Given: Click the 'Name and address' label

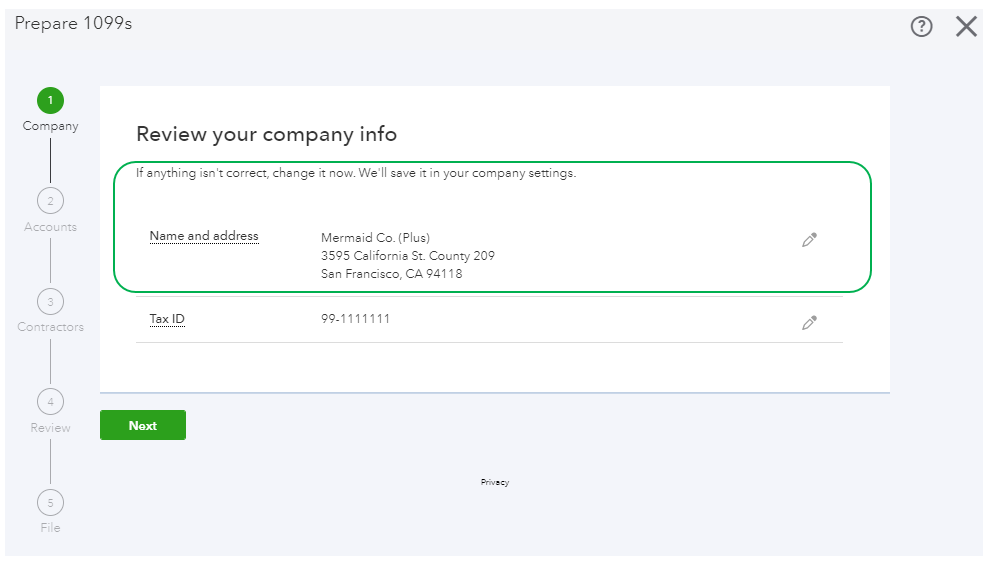Looking at the screenshot, I should tap(204, 237).
